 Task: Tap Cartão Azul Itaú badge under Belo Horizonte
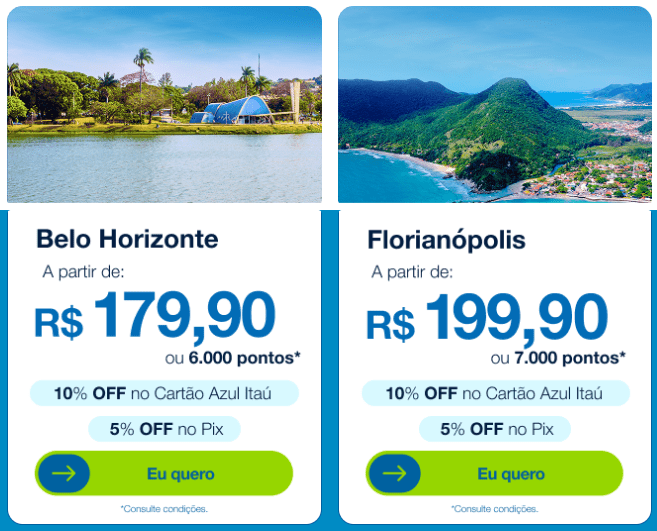point(164,393)
